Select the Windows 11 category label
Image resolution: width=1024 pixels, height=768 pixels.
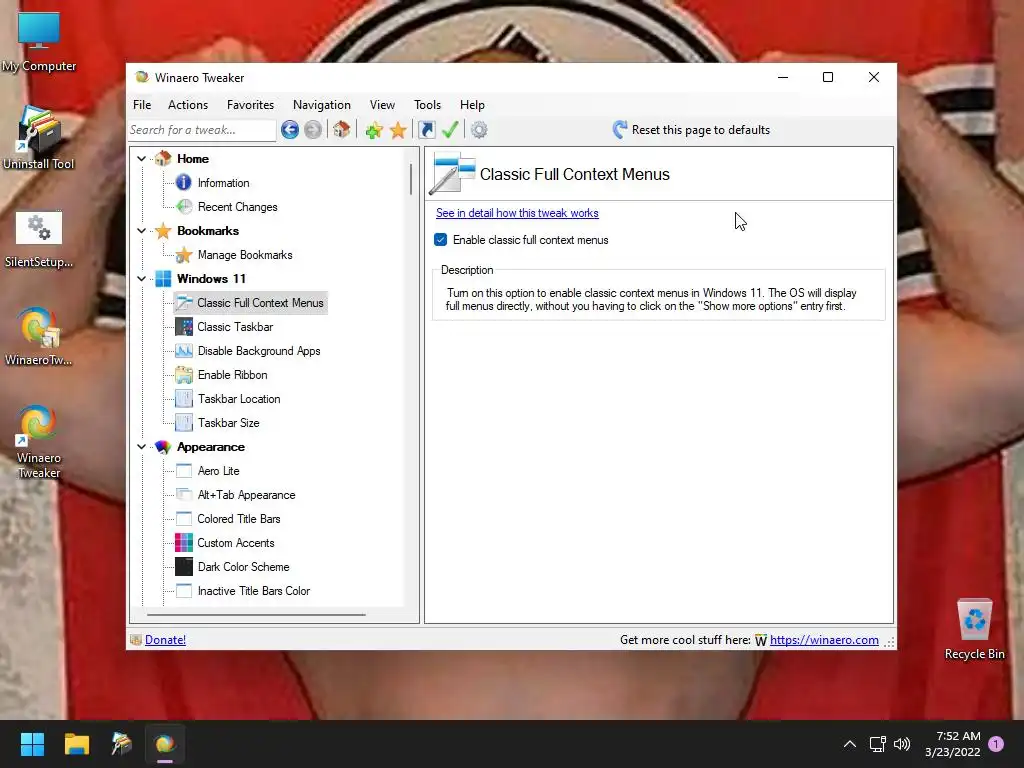tap(212, 279)
